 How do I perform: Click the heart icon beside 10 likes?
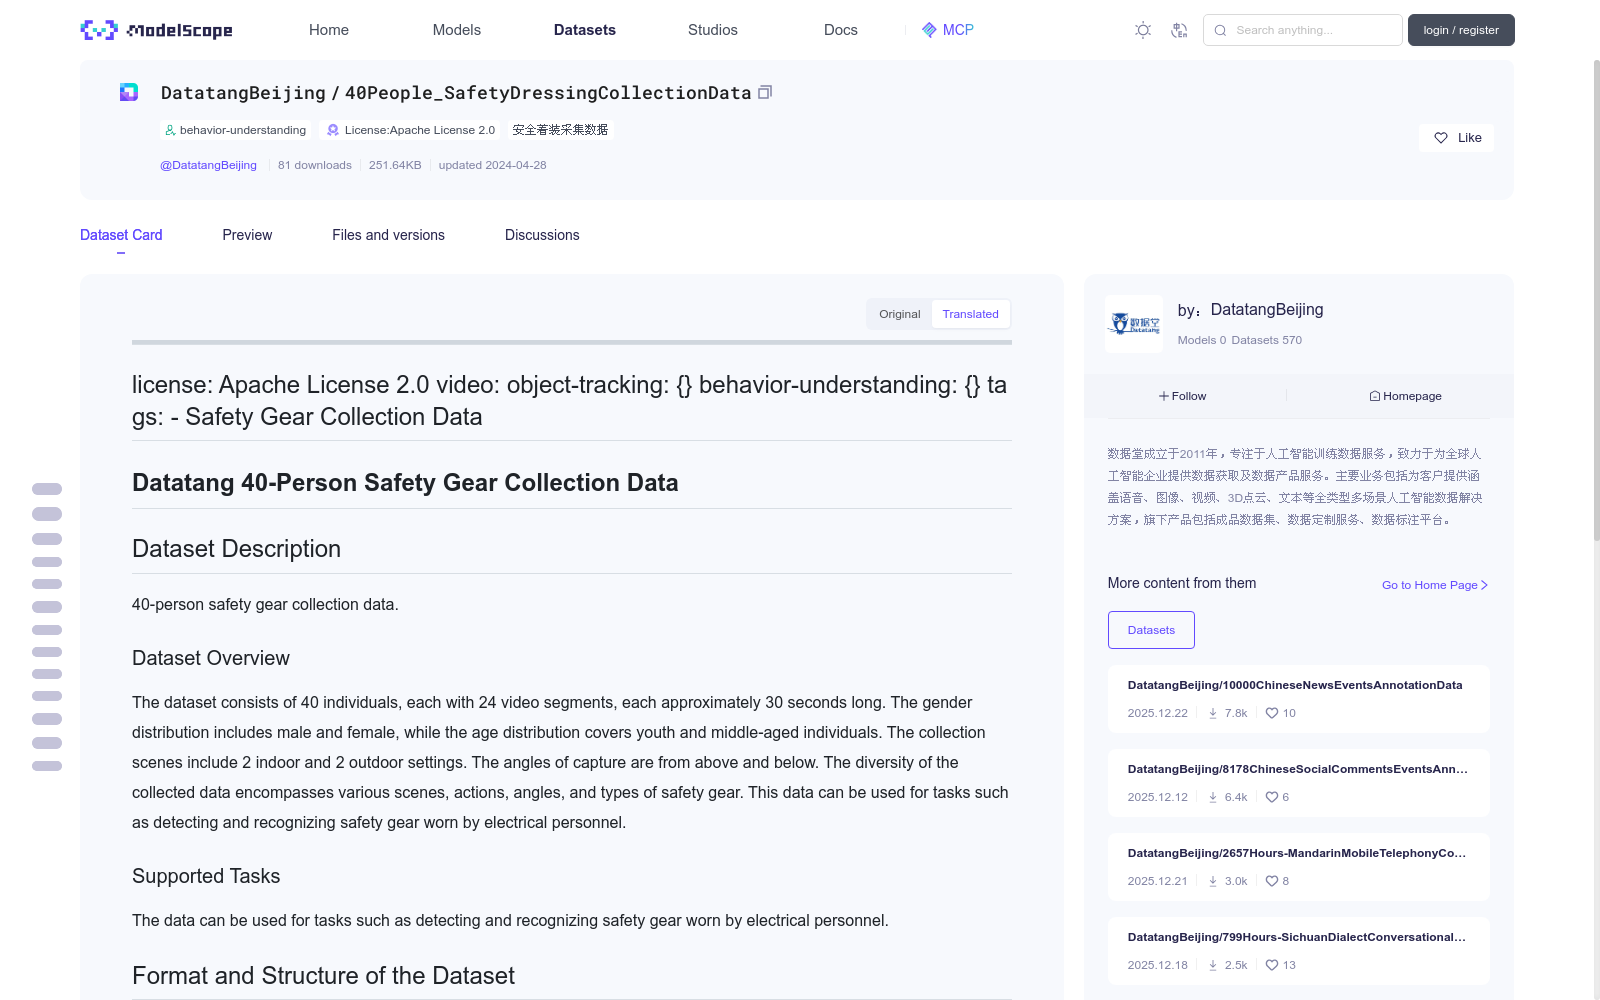[x=1272, y=713]
